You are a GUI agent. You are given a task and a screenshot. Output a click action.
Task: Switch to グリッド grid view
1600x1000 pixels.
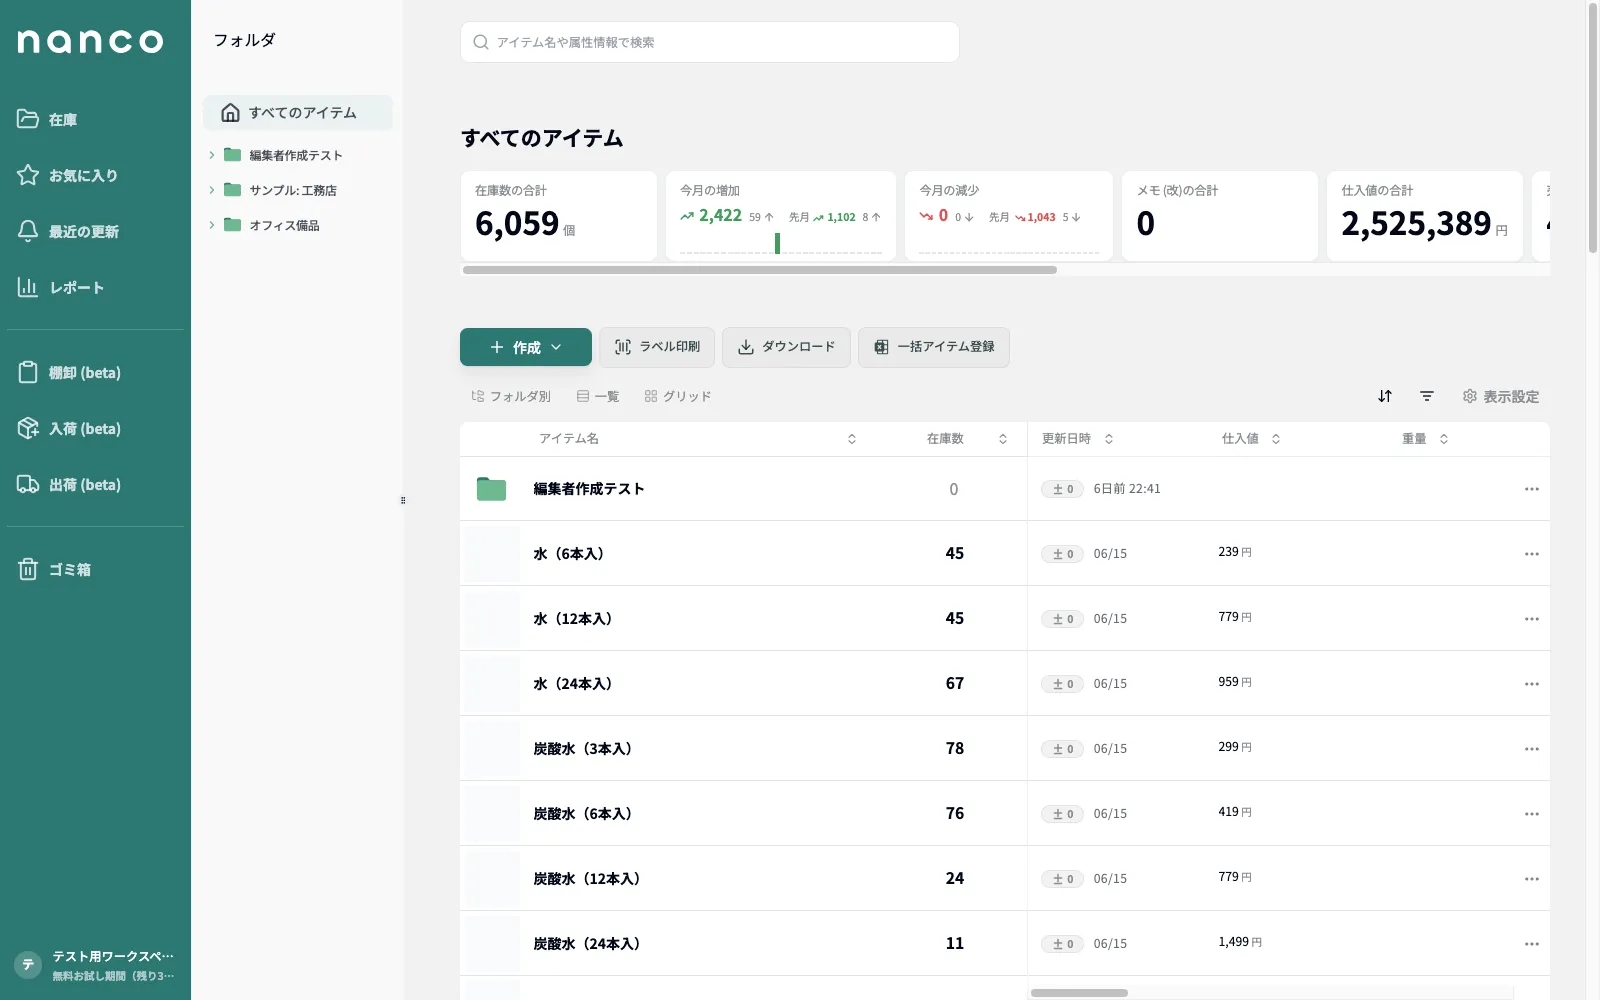[x=678, y=396]
